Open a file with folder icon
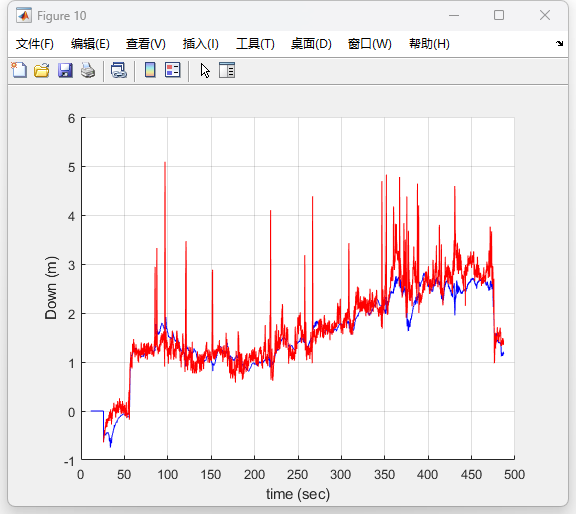Image resolution: width=576 pixels, height=514 pixels. [x=42, y=70]
